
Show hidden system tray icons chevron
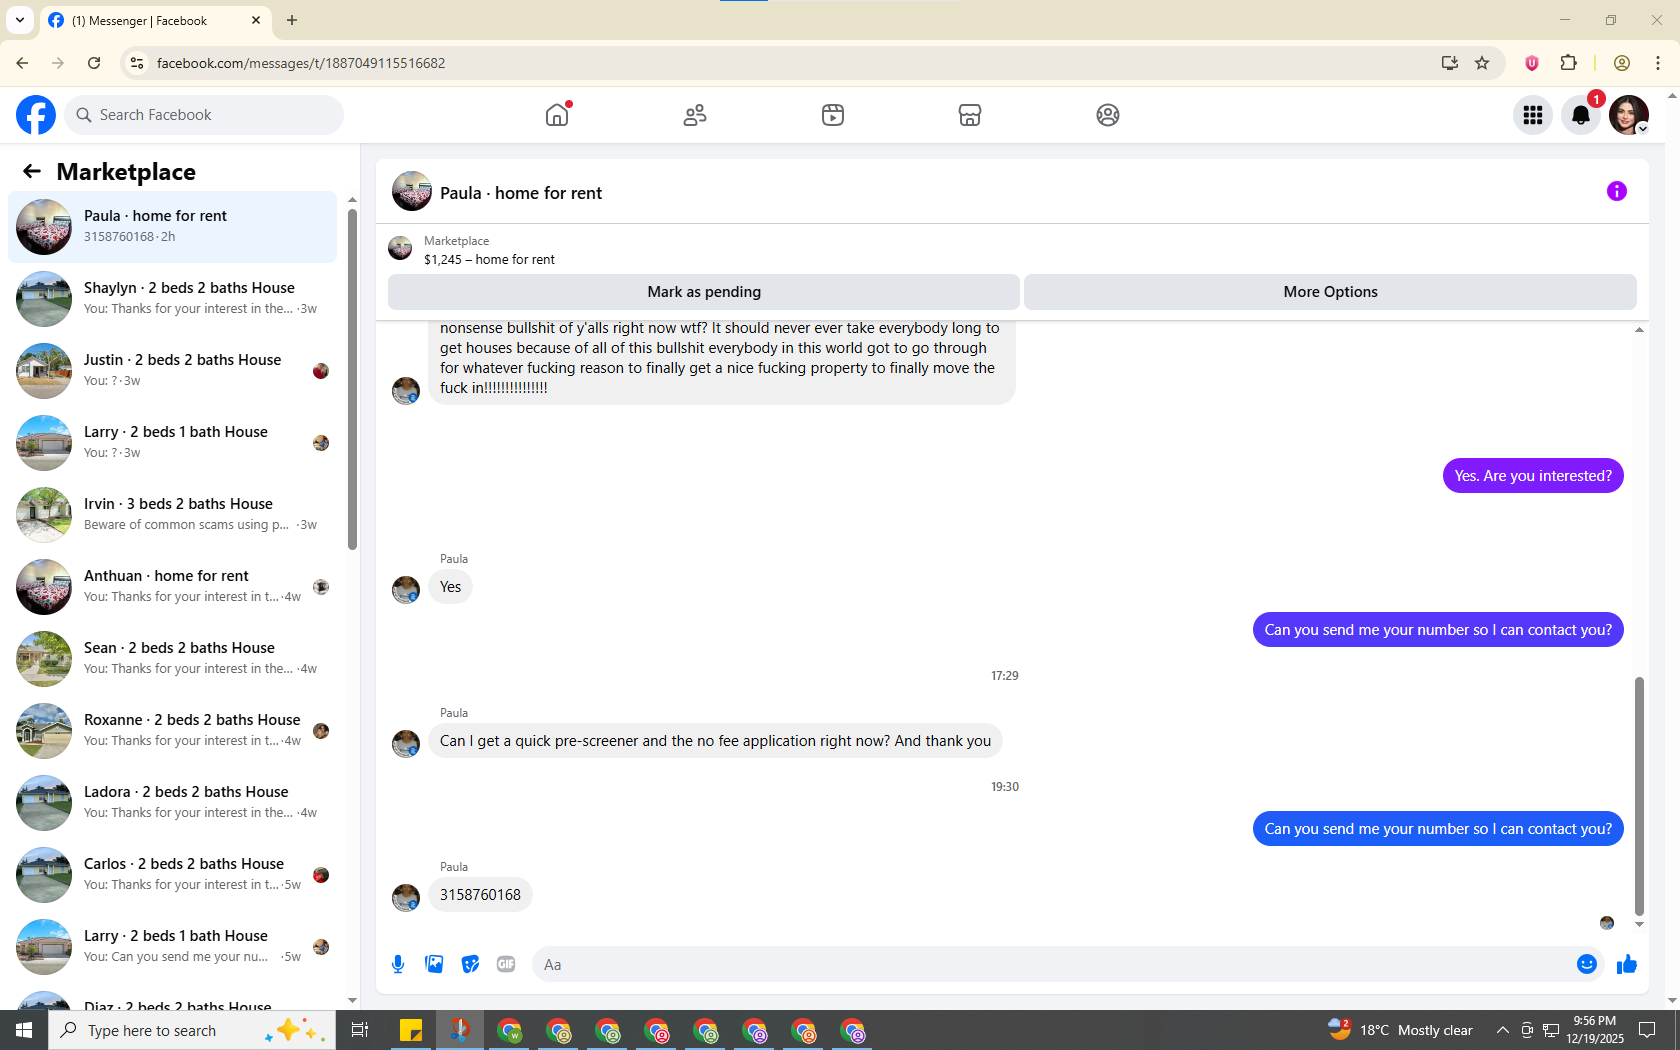tap(1502, 1030)
